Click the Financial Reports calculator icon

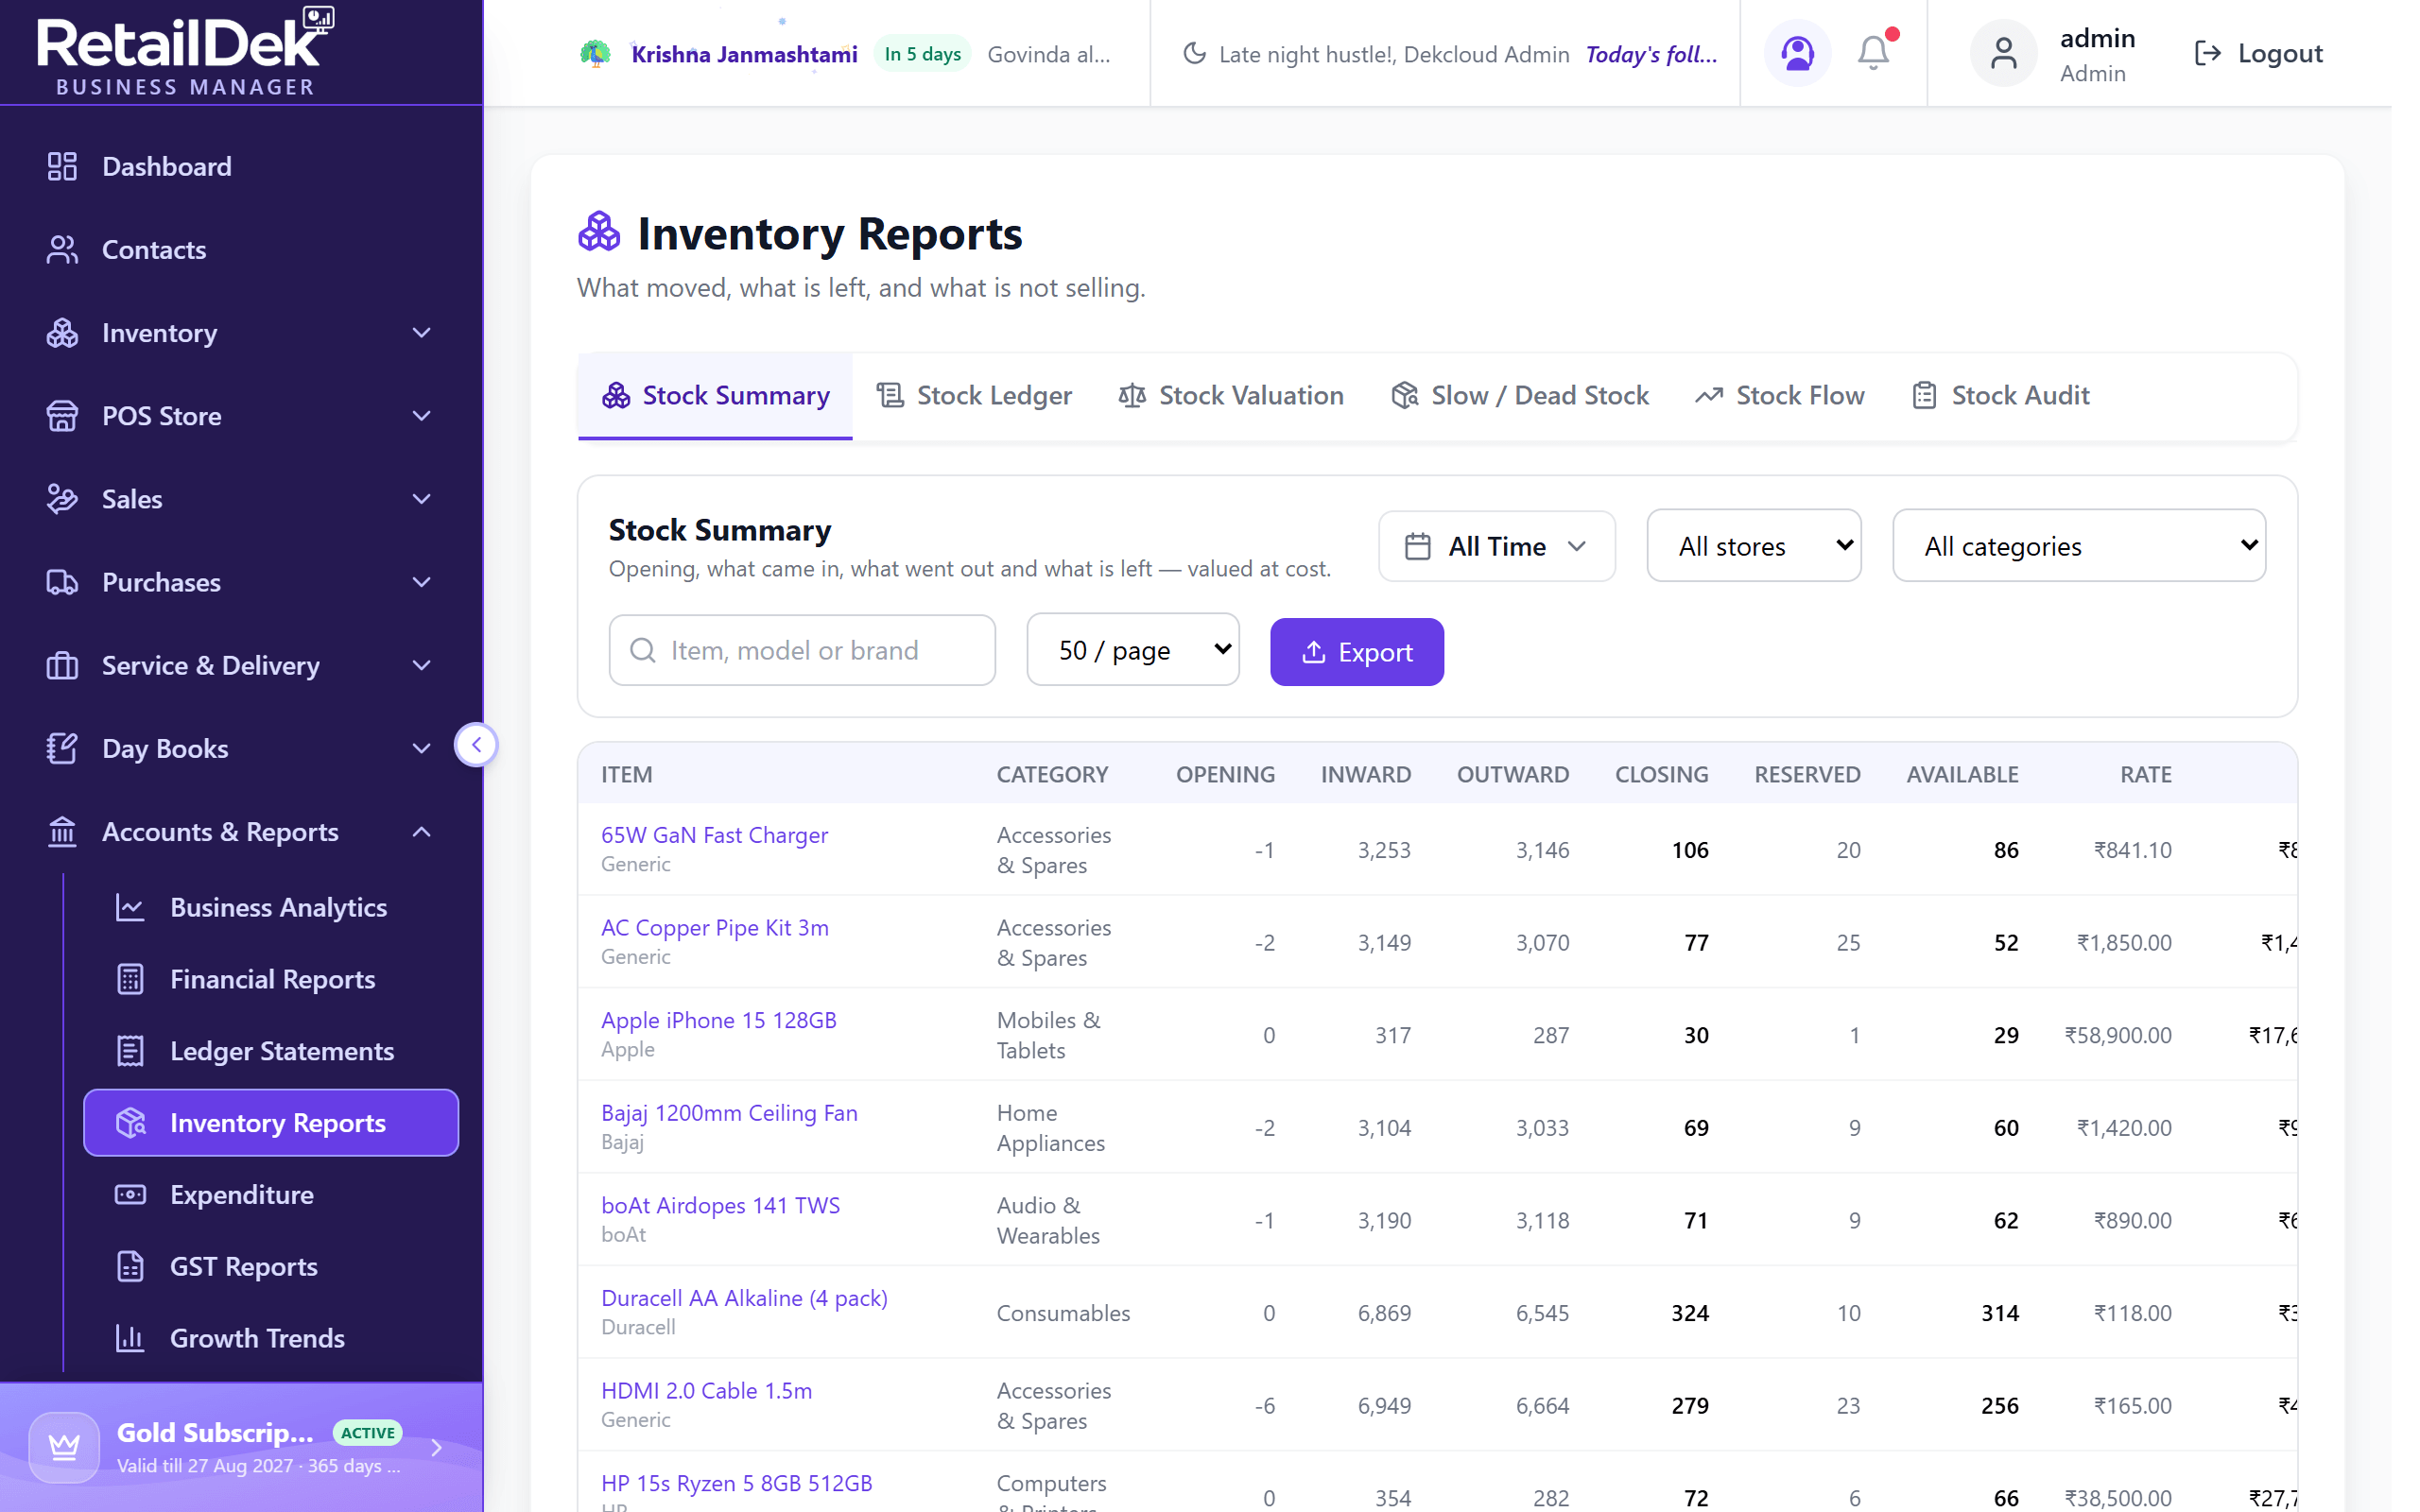[x=130, y=979]
